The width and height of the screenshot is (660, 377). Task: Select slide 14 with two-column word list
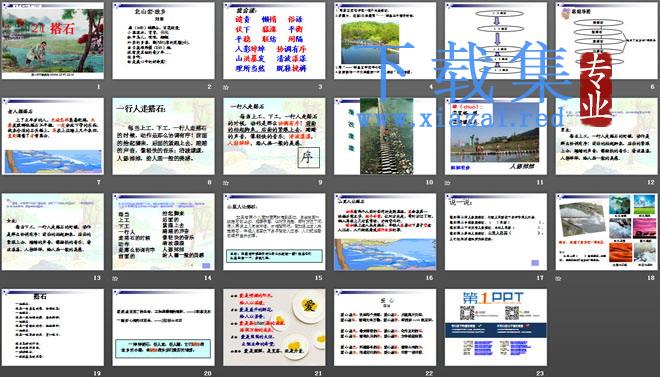tap(163, 232)
